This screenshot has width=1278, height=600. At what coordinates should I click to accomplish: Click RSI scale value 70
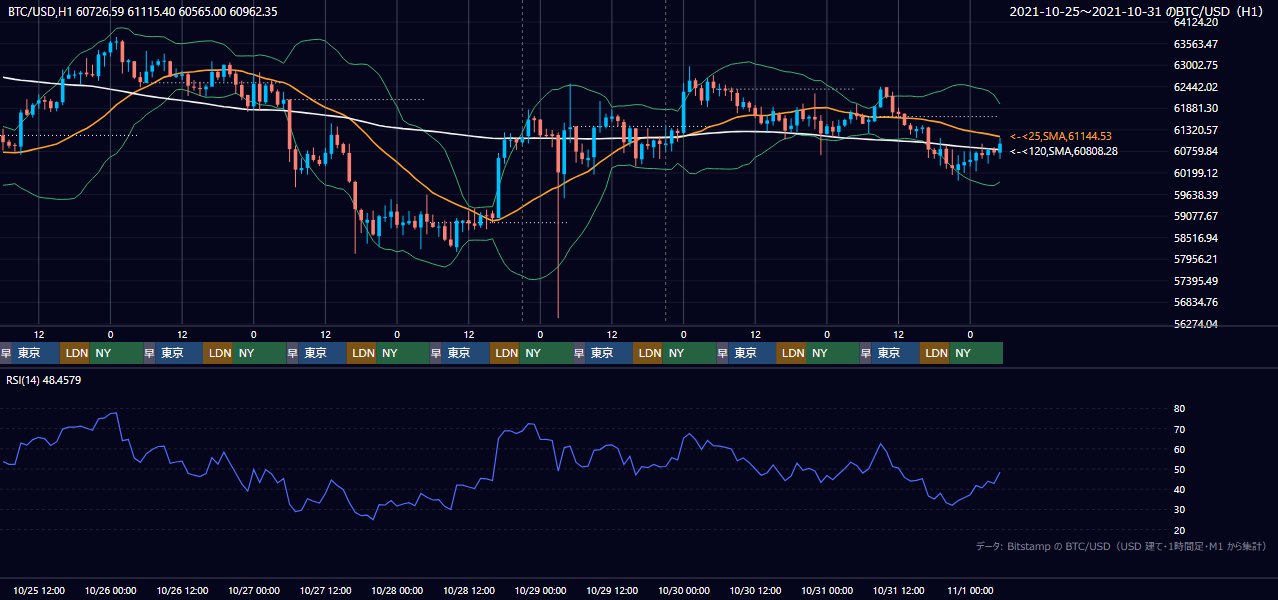[x=1180, y=429]
